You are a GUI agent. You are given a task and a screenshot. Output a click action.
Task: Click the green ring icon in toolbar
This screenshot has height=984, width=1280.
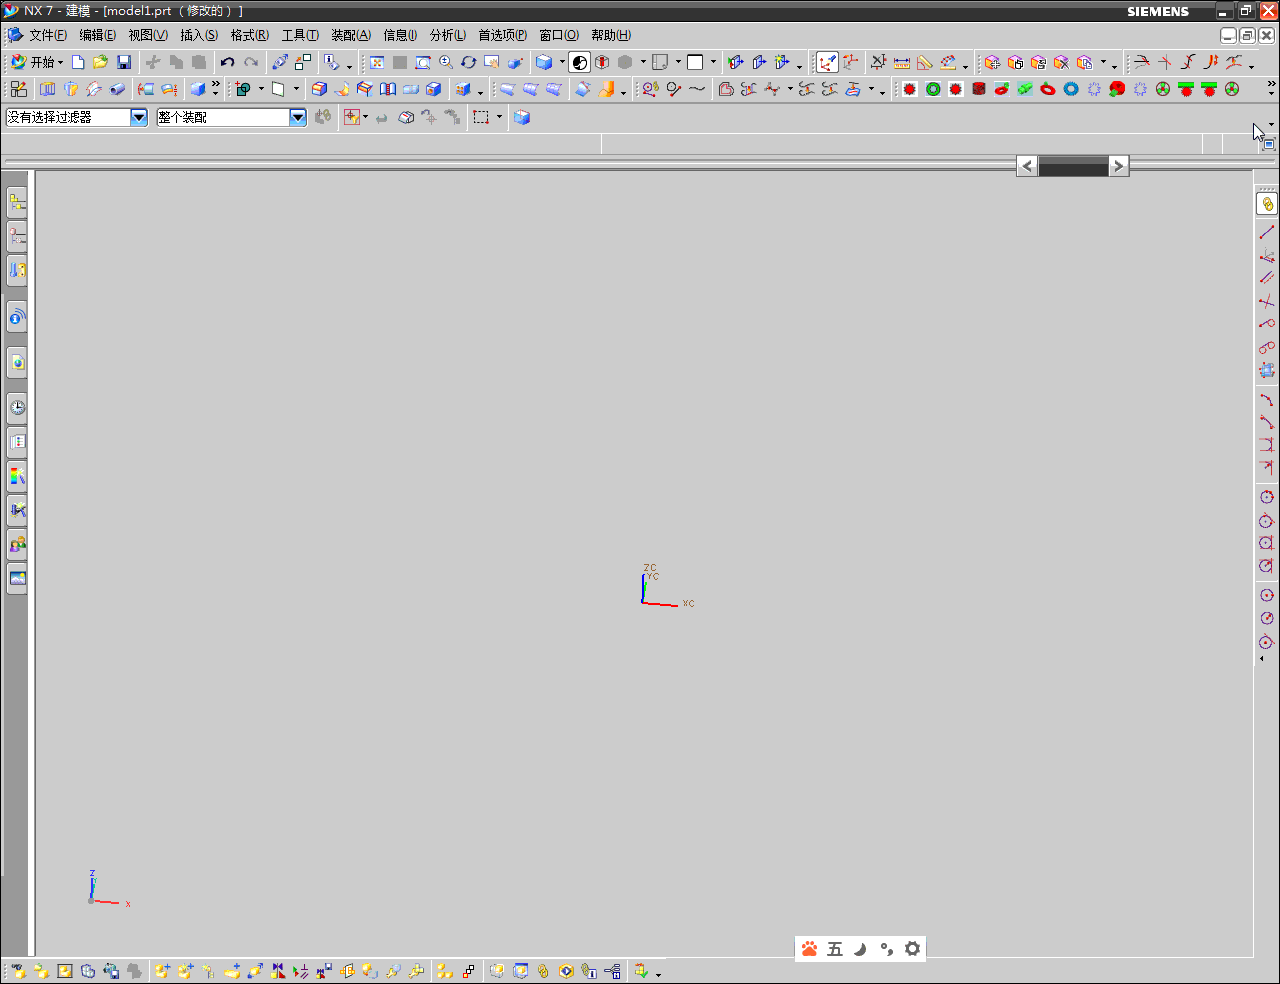(x=933, y=89)
